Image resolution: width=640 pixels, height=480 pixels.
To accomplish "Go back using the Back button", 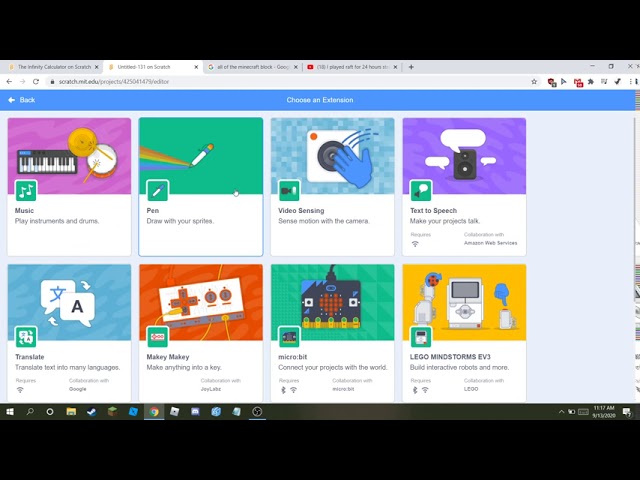I will point(21,100).
